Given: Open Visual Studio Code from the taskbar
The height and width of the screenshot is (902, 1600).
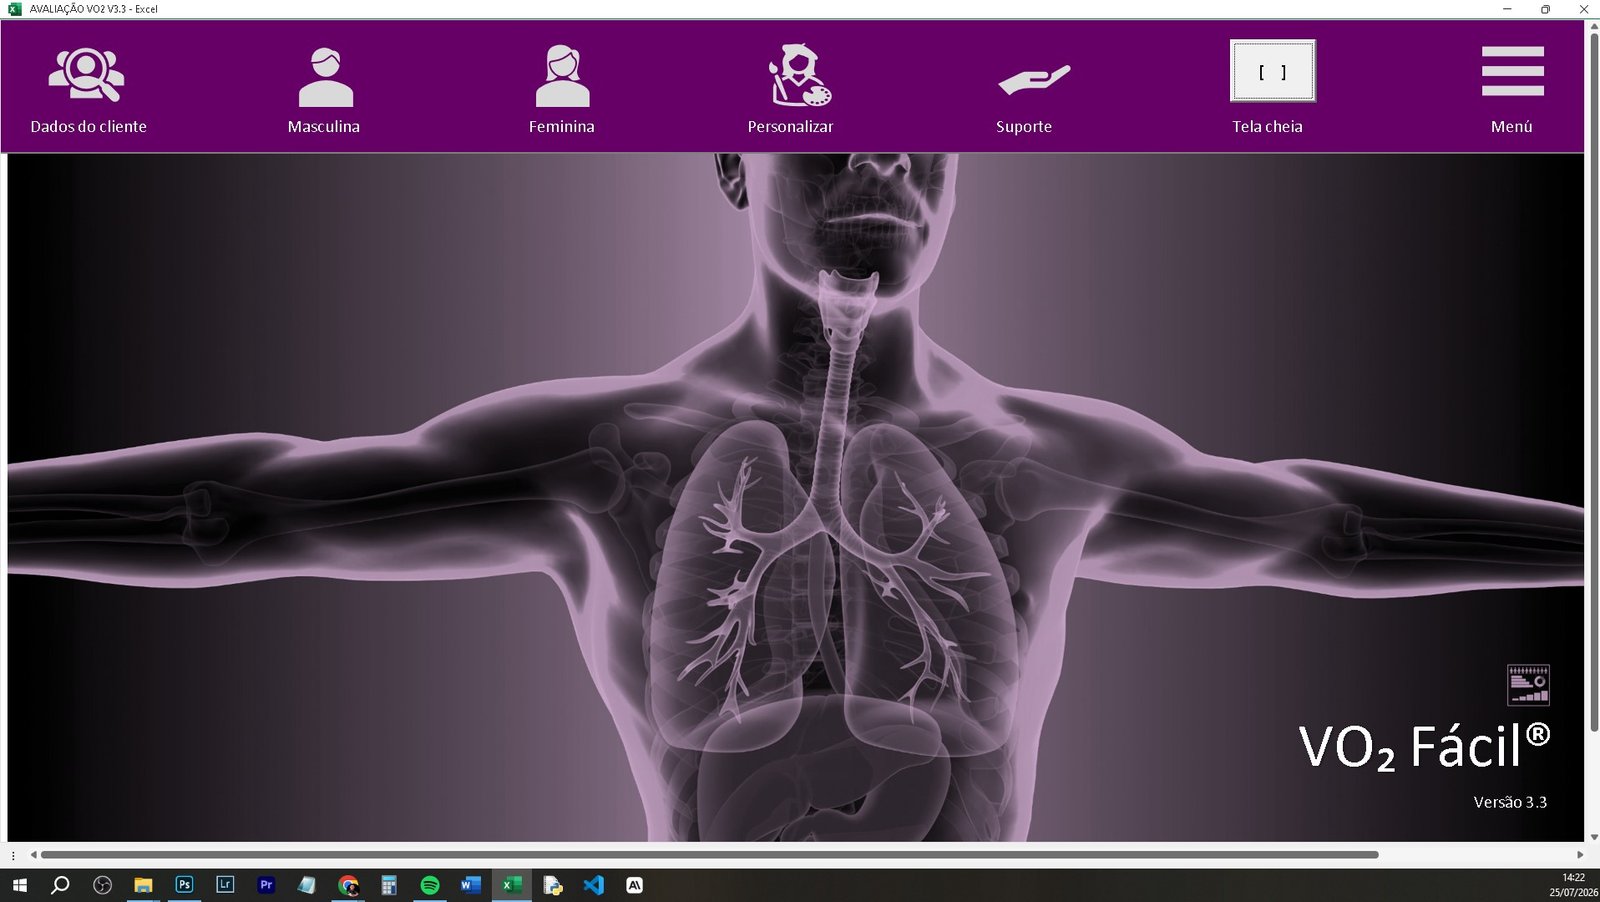Looking at the screenshot, I should [x=594, y=885].
